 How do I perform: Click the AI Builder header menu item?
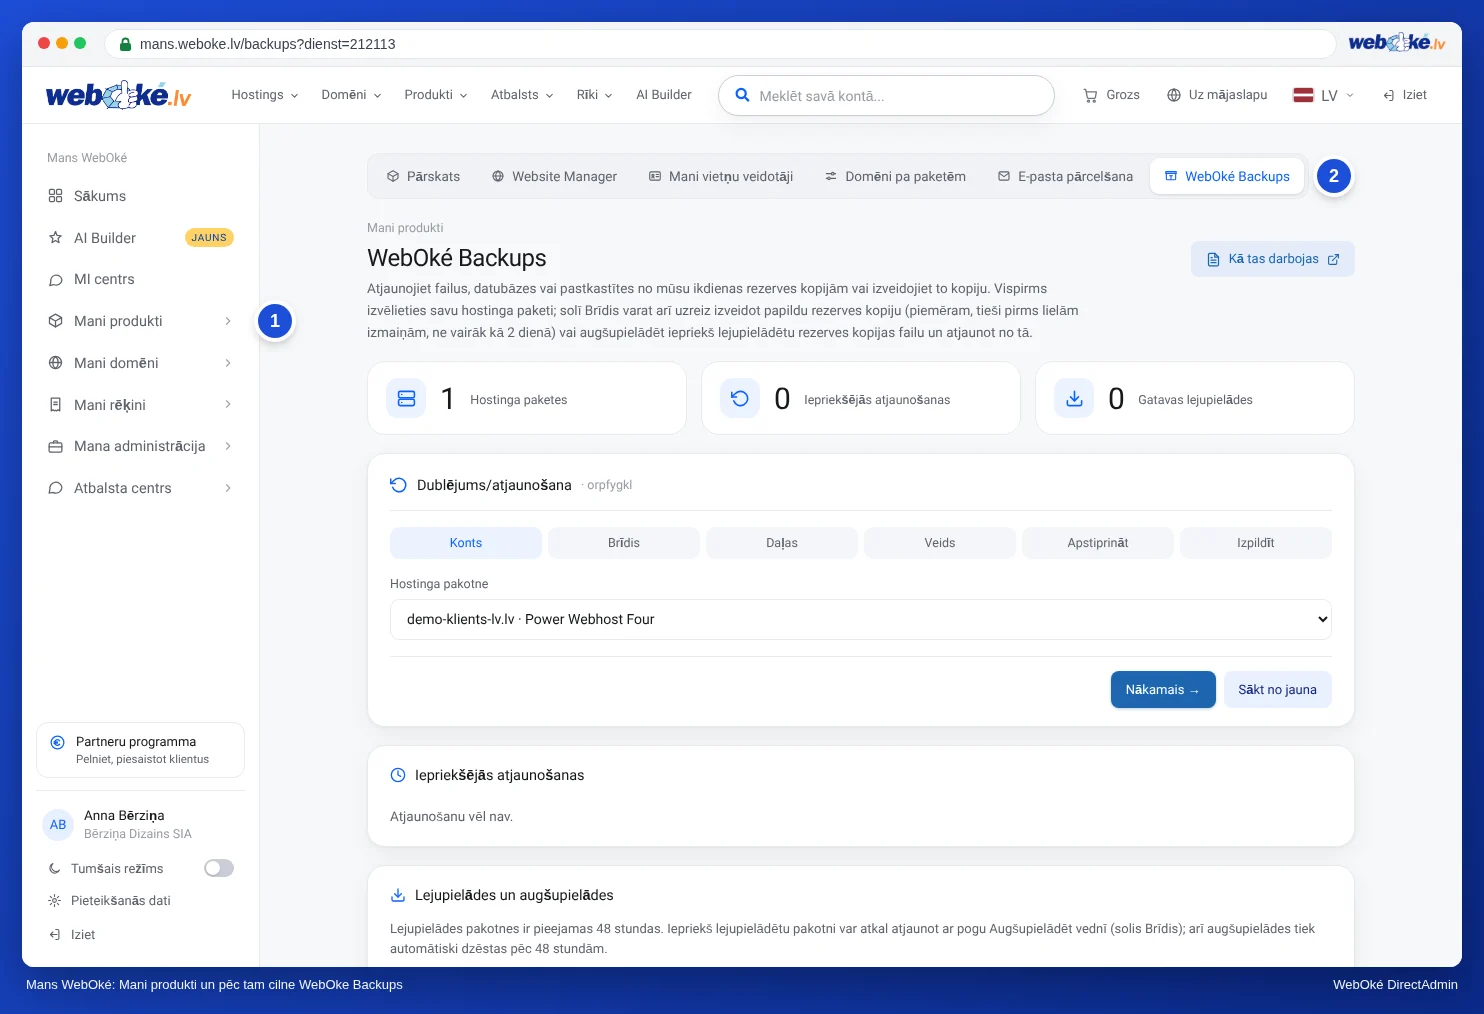(x=664, y=95)
